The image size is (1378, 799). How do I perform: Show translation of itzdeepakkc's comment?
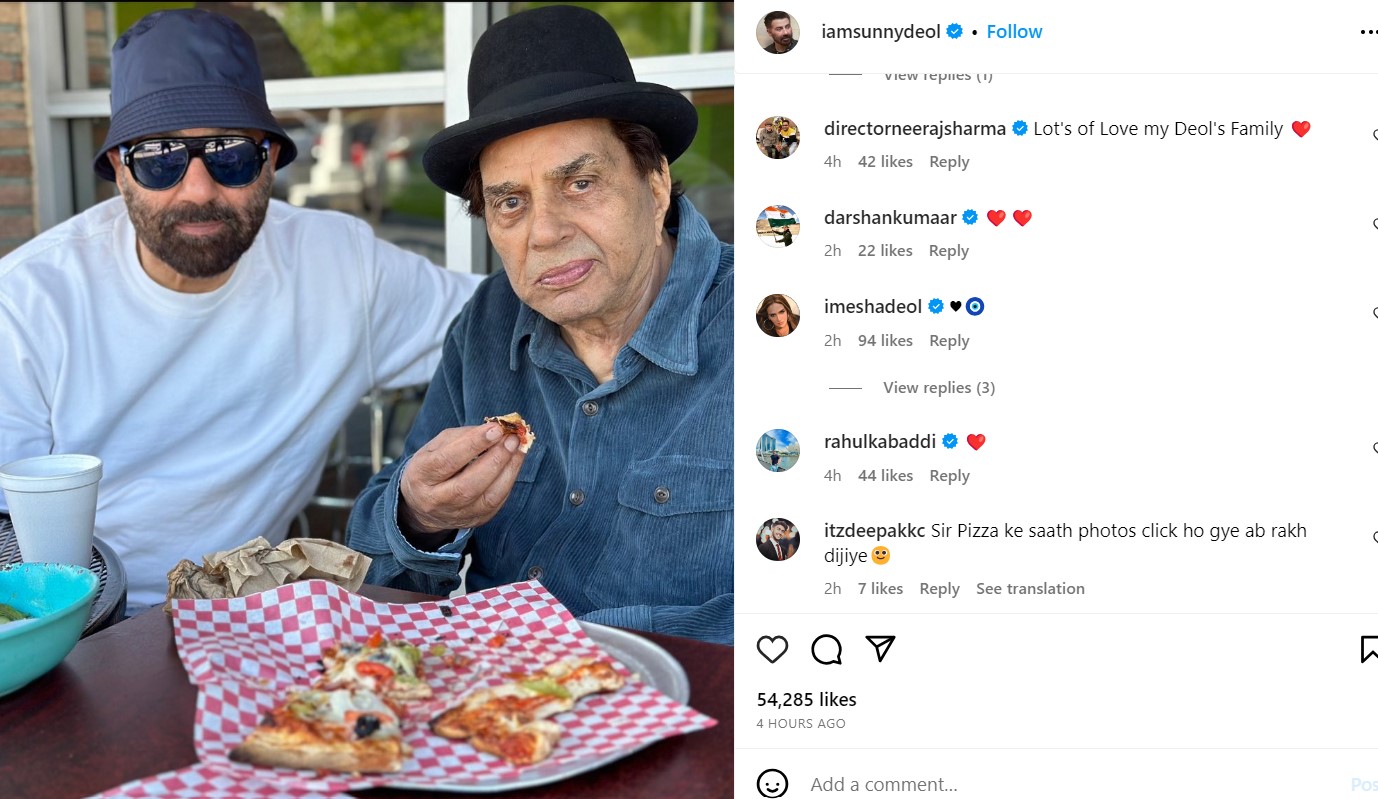(1030, 589)
